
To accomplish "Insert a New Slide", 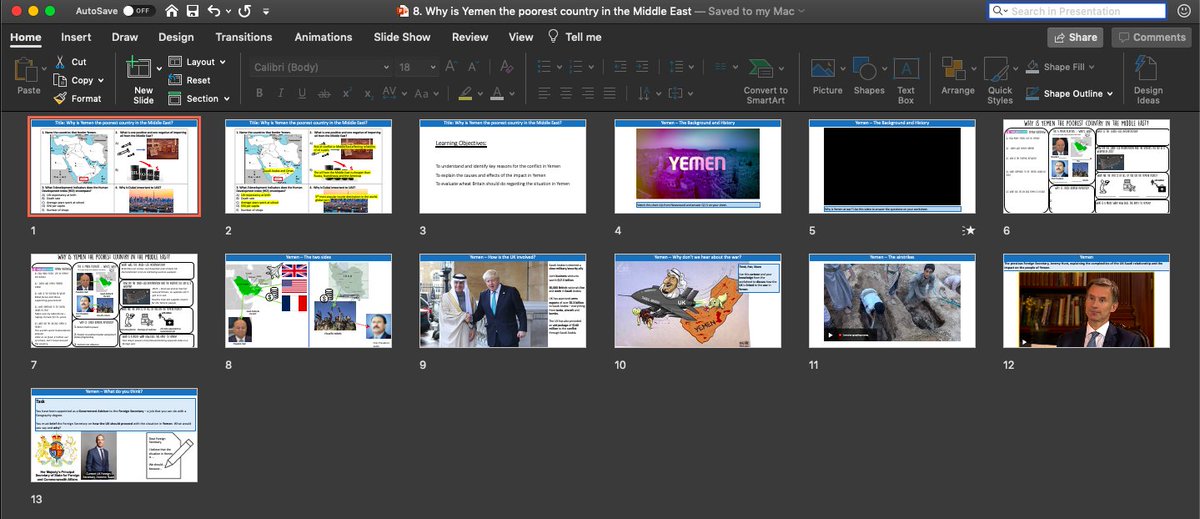I will coord(143,80).
